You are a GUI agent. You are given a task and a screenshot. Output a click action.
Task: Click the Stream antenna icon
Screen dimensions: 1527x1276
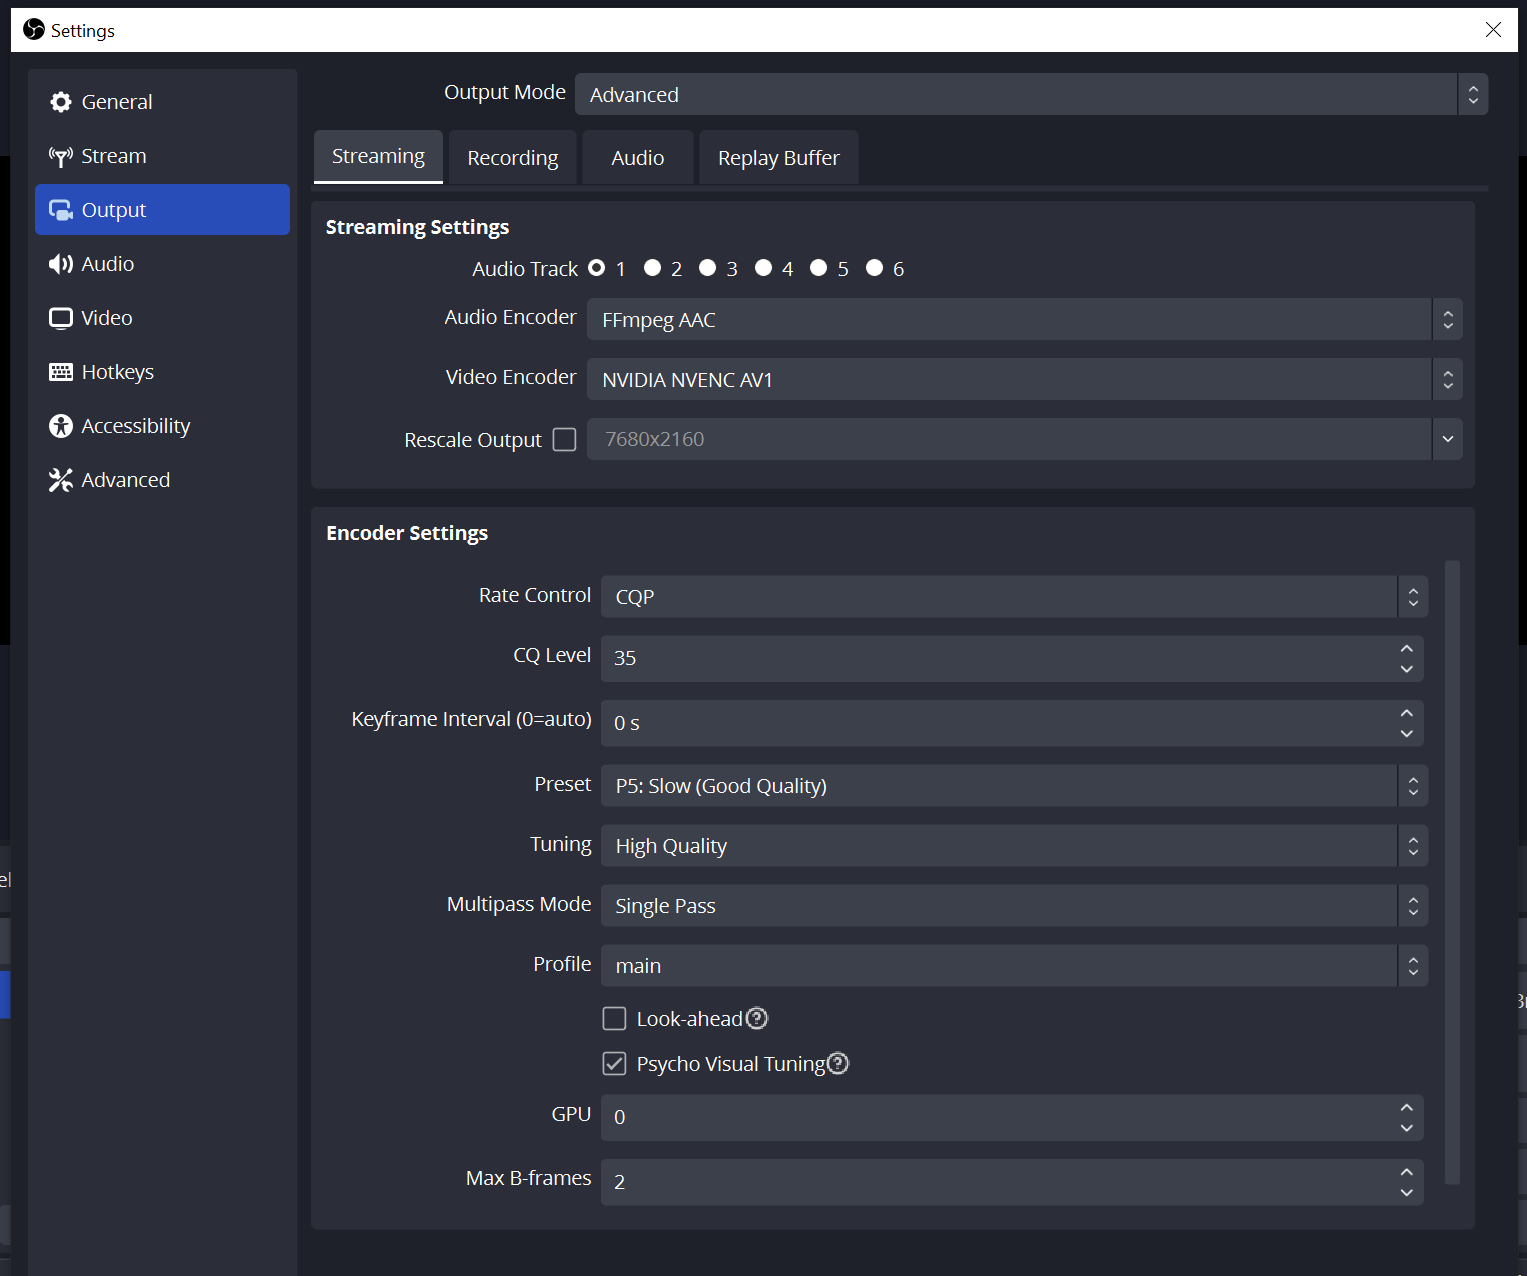[61, 156]
